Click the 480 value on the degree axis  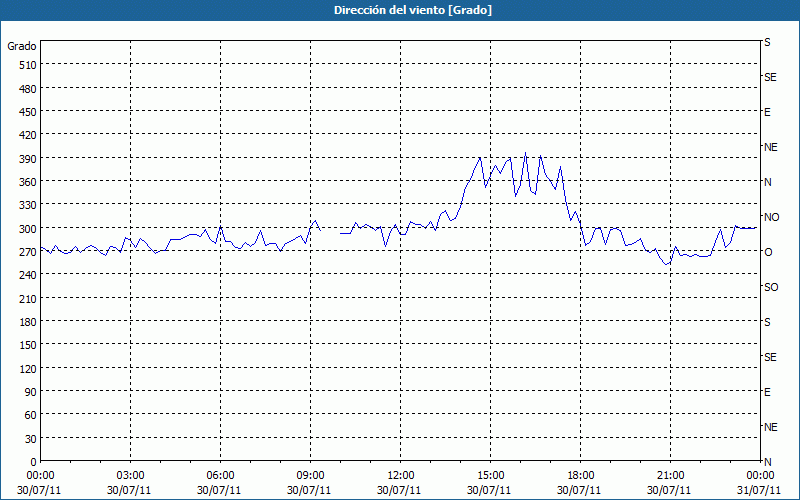pos(28,89)
